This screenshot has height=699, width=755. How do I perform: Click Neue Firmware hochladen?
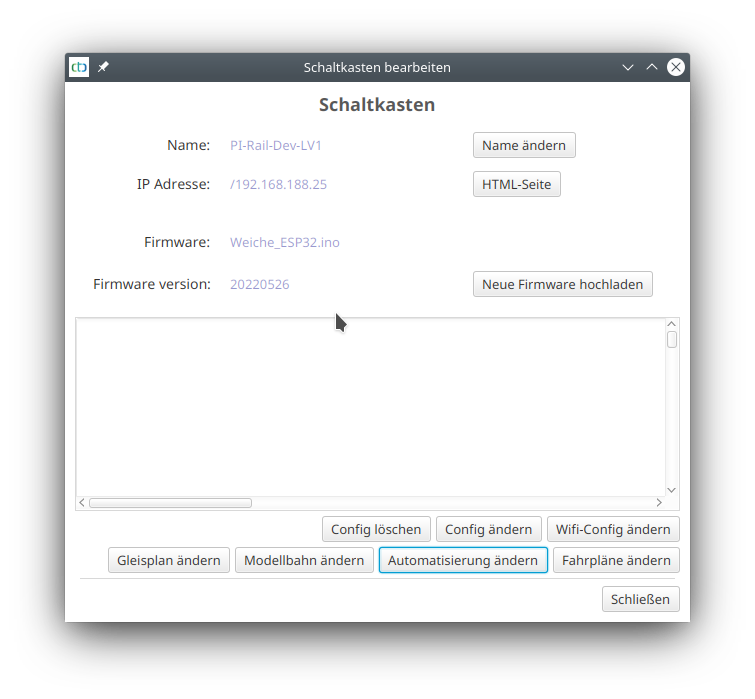(562, 284)
